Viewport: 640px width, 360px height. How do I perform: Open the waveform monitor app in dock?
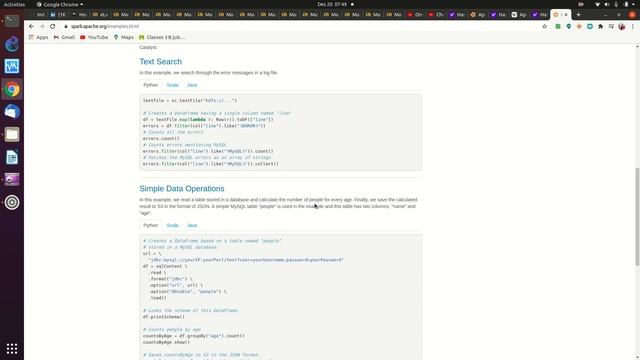click(12, 66)
